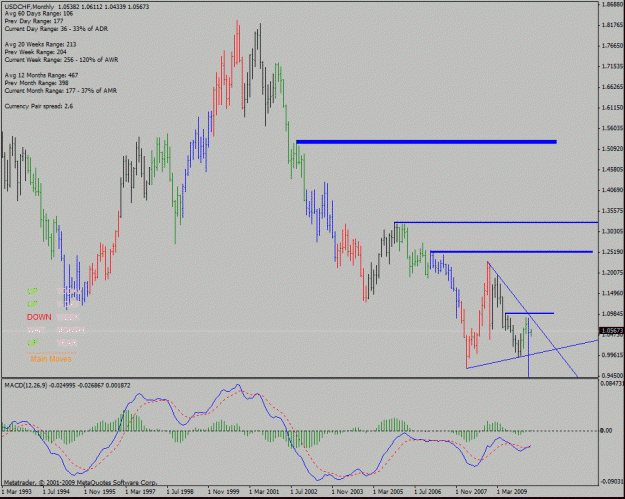Click the 1.30305 price axis label
The image size is (625, 499).
click(613, 231)
